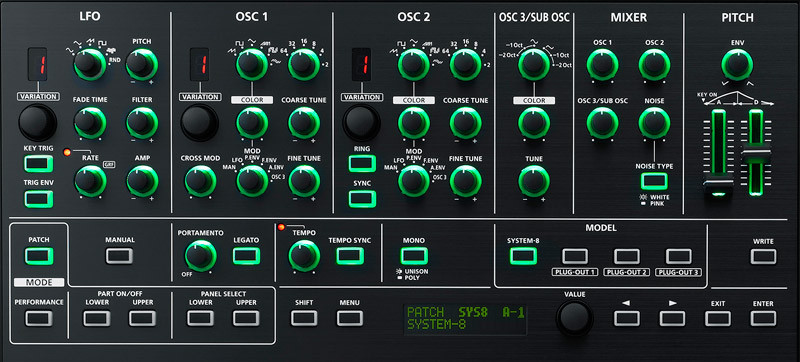Enable the TEMPO SYNC button
Viewport: 800px width, 362px height.
click(x=350, y=255)
